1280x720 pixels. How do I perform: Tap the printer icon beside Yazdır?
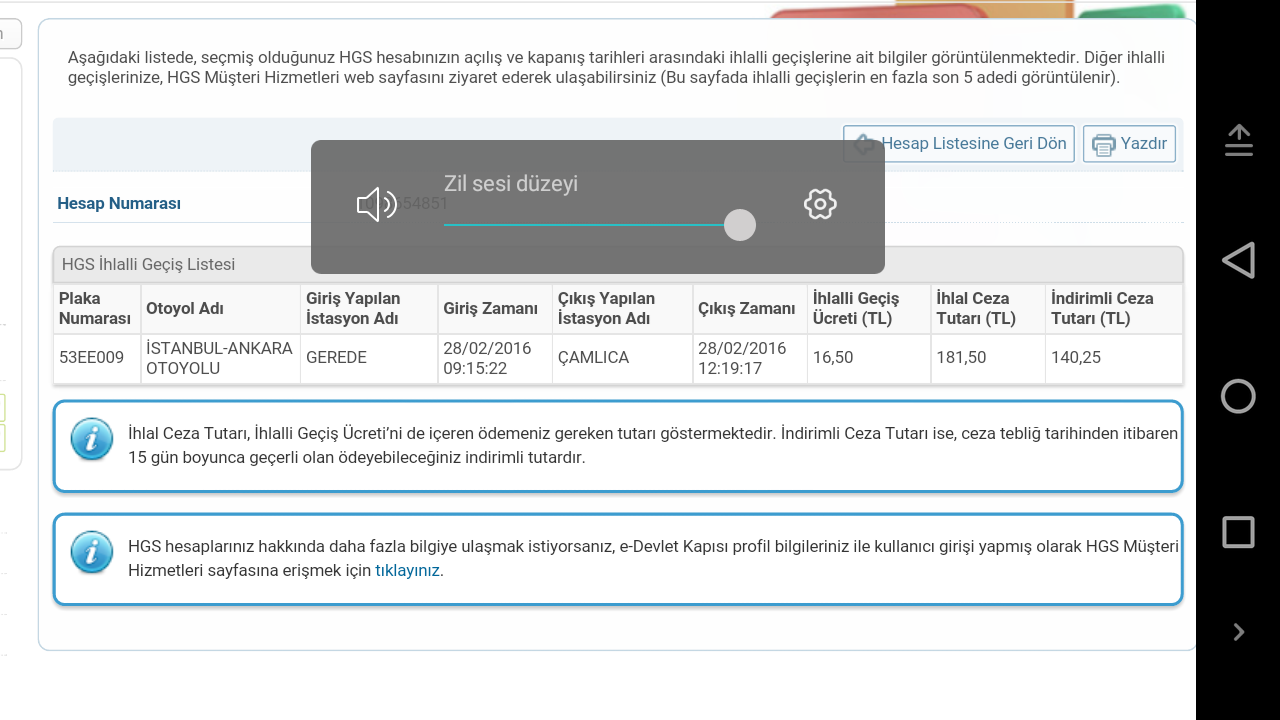1103,144
